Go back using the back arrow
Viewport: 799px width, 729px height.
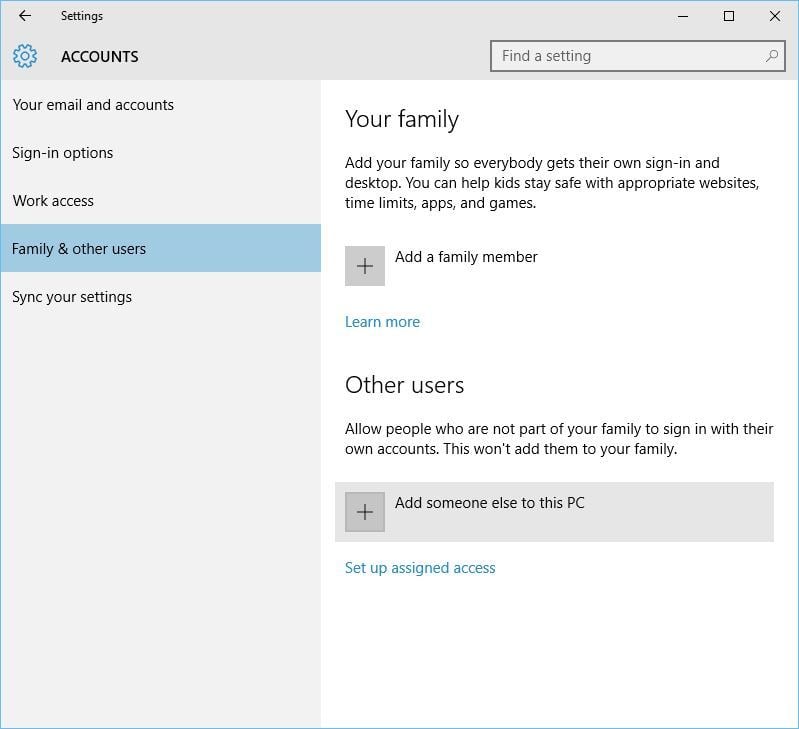(24, 16)
